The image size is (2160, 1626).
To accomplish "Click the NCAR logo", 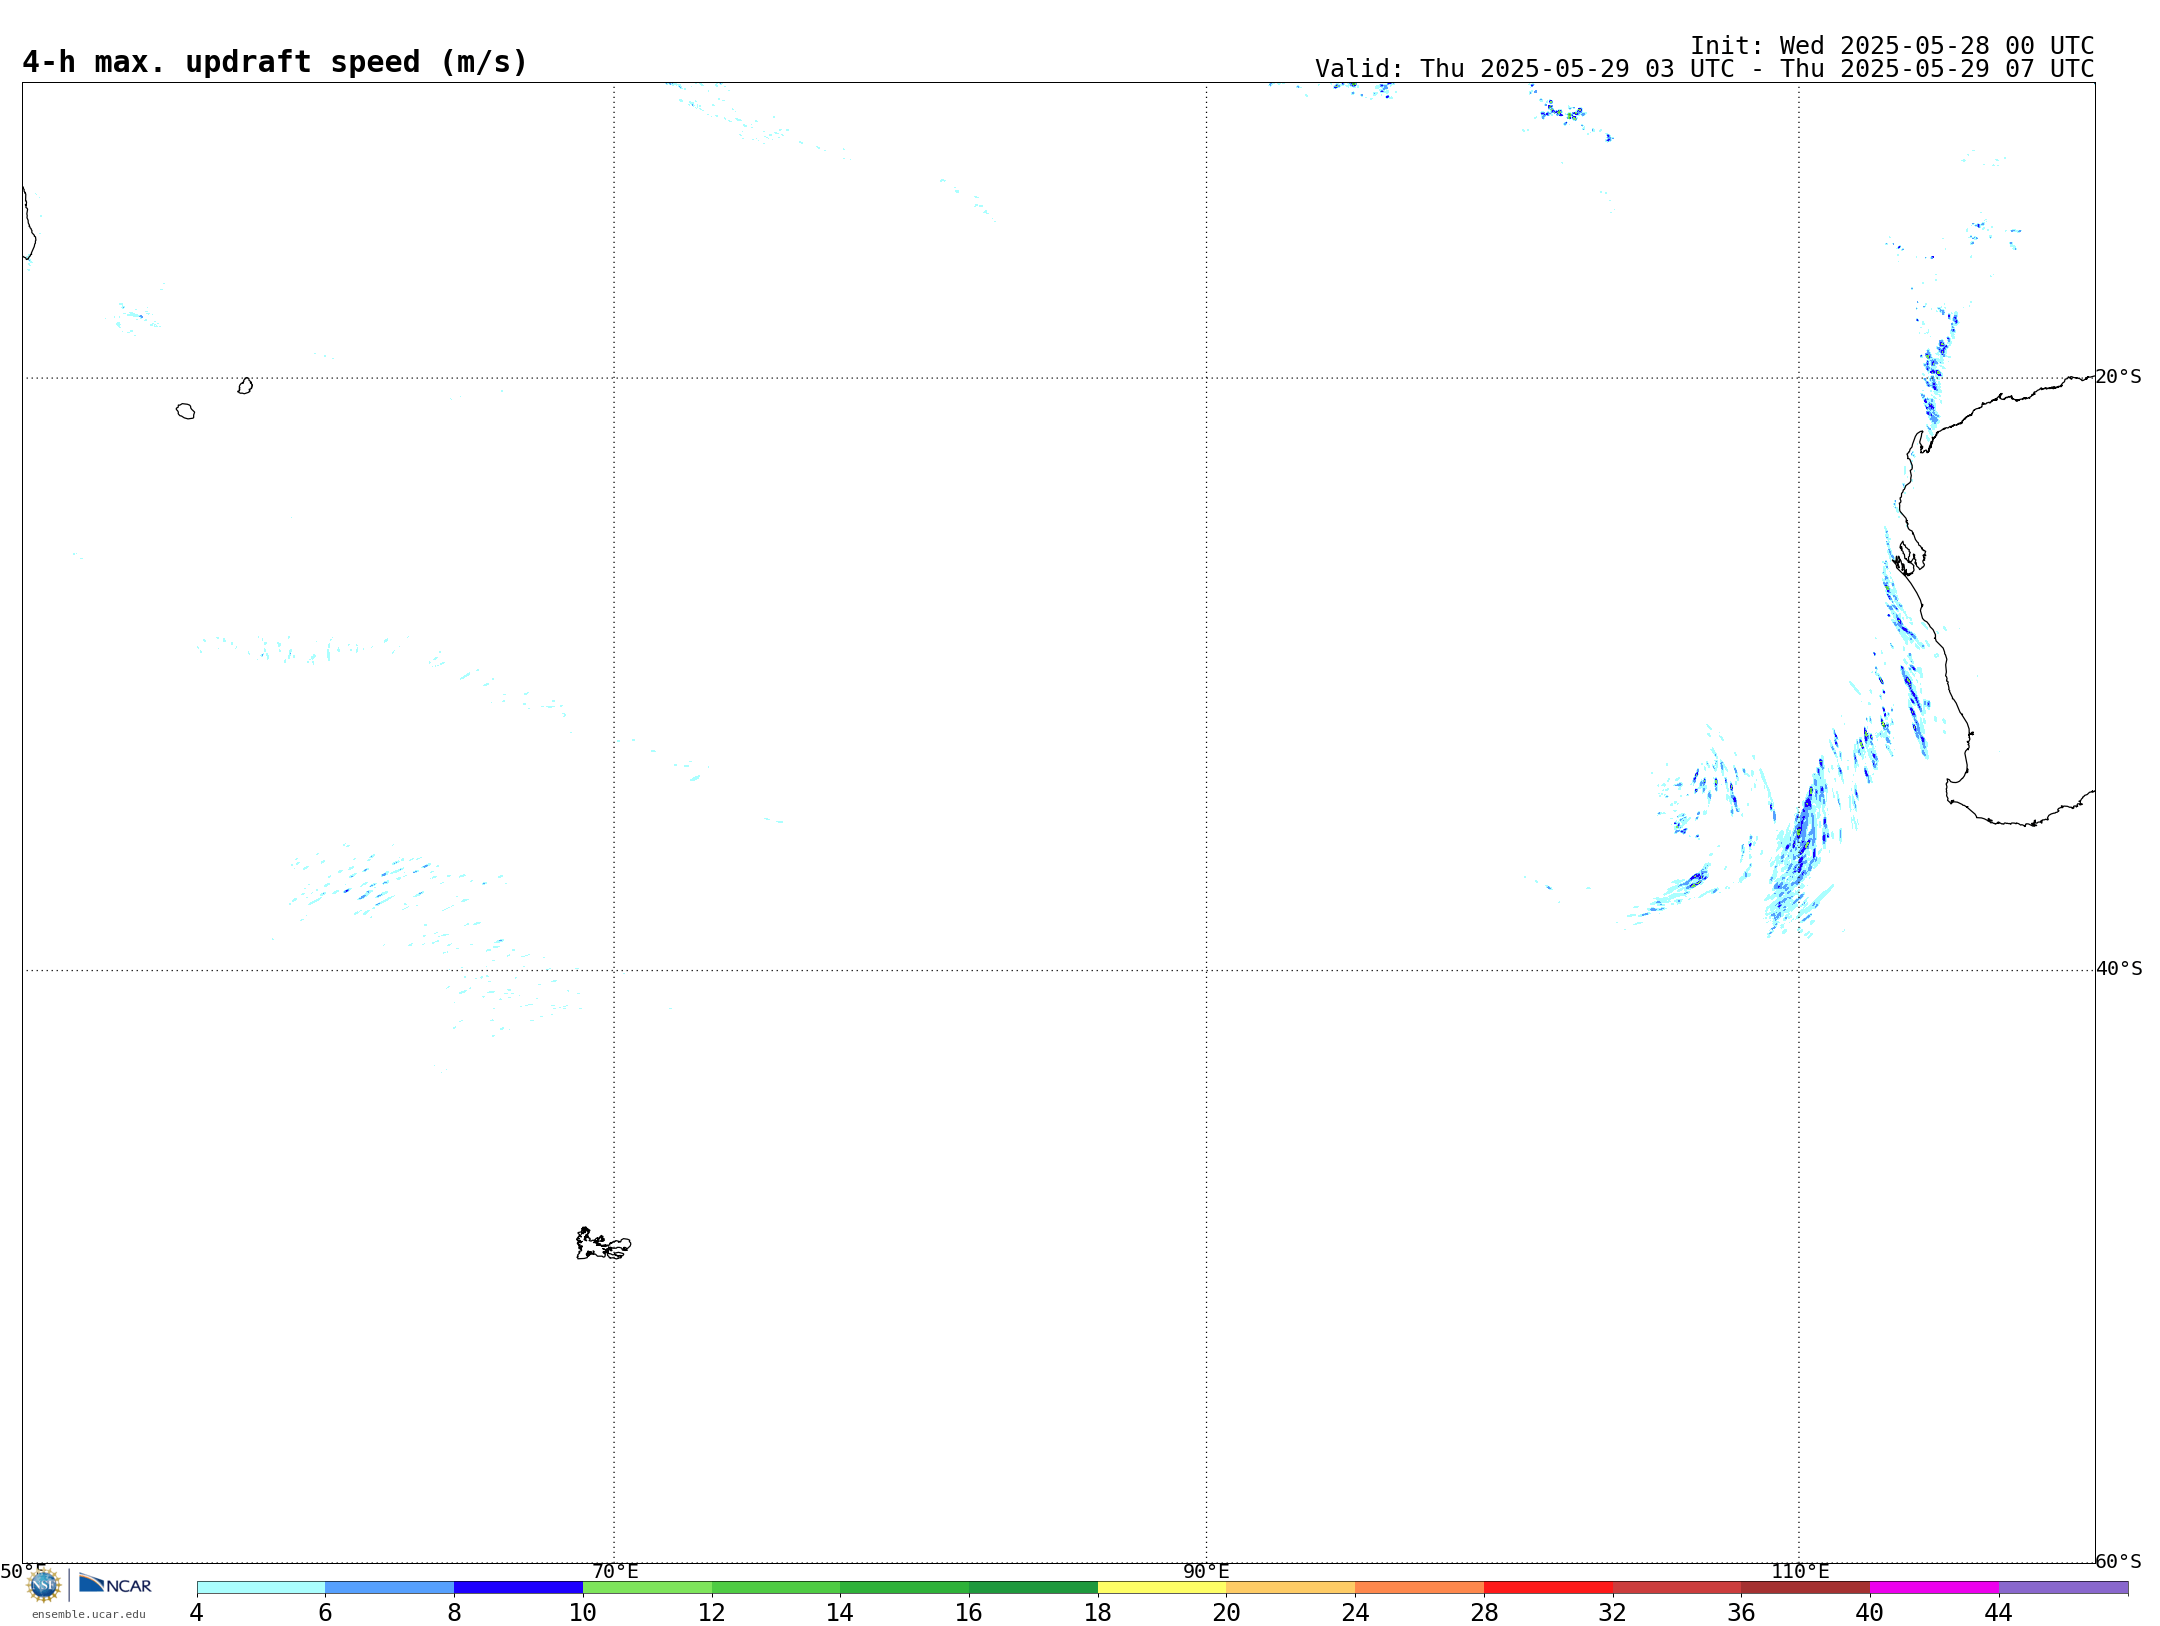I will (x=115, y=1584).
